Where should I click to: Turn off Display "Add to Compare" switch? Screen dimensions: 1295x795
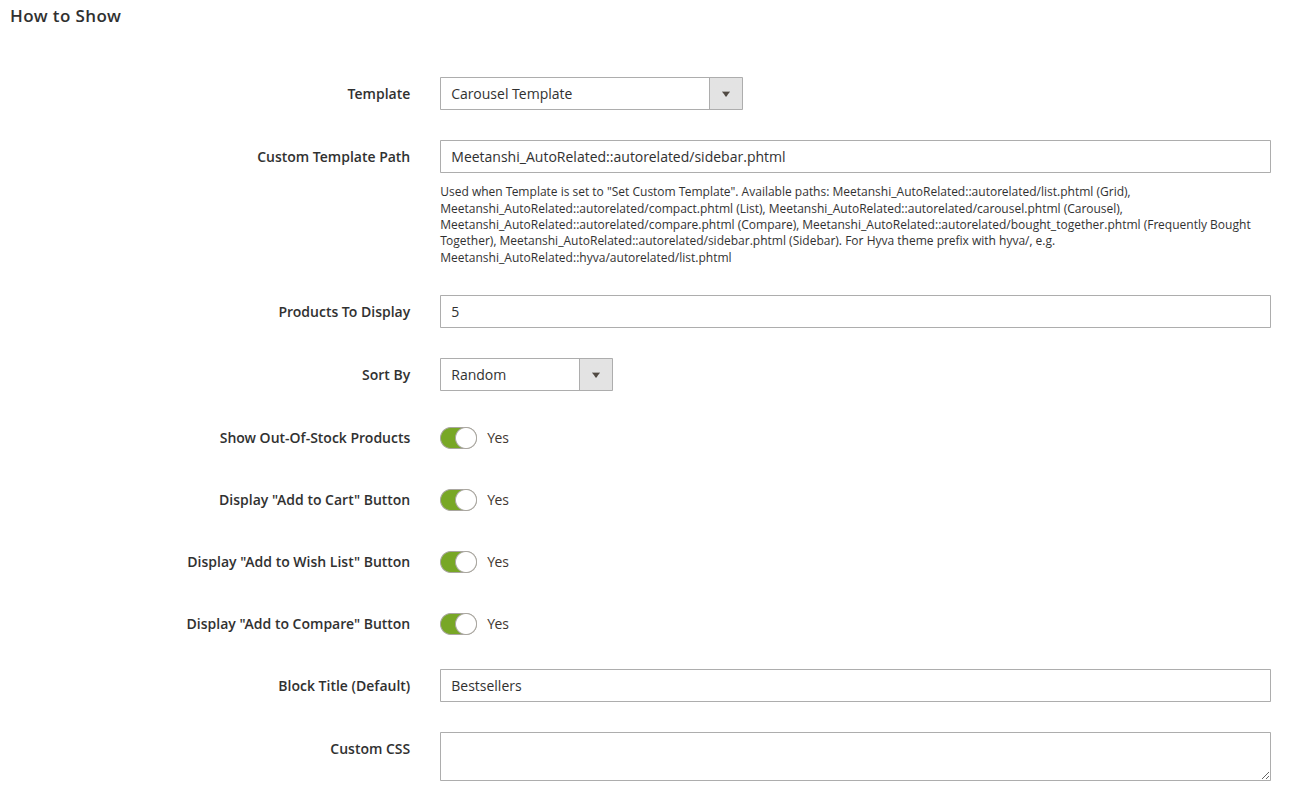click(459, 624)
